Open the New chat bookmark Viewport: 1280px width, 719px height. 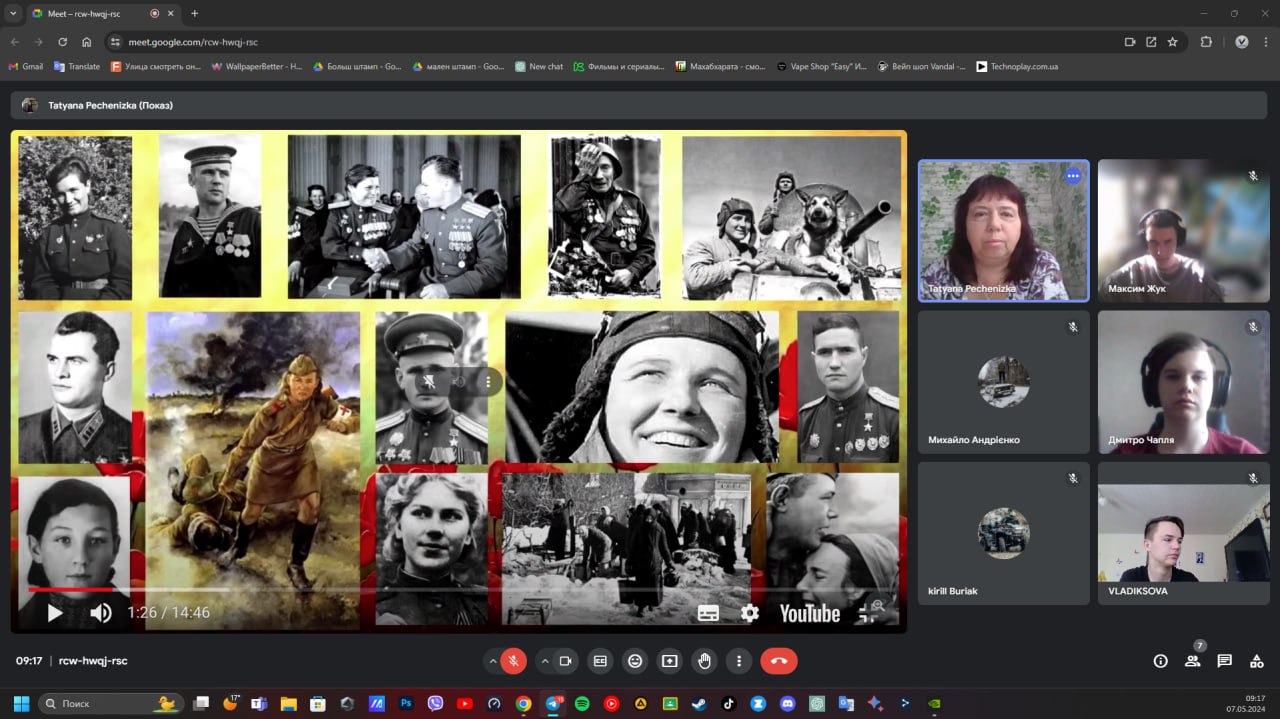(539, 66)
